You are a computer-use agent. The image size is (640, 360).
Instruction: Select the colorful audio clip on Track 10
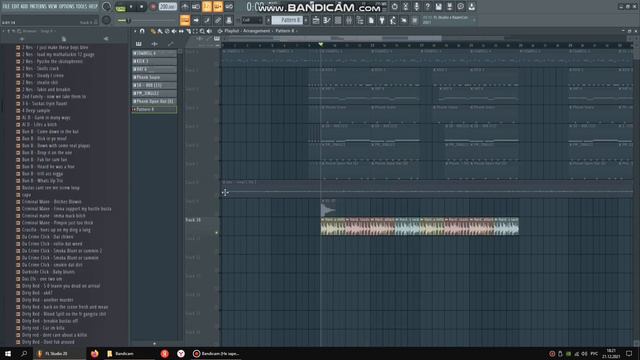coord(420,226)
